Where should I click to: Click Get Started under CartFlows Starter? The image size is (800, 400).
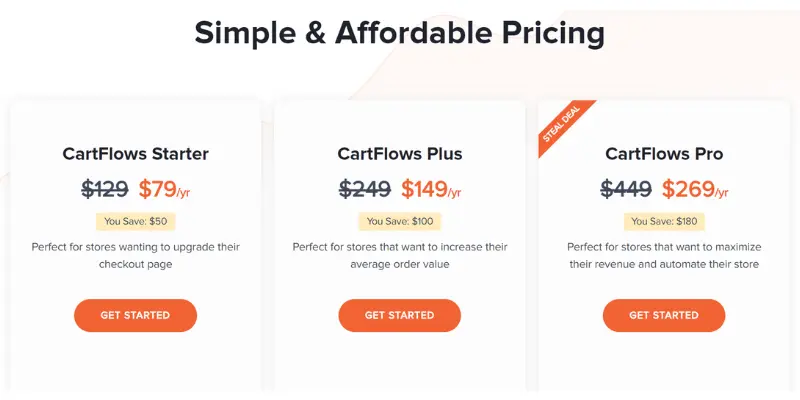pyautogui.click(x=135, y=315)
